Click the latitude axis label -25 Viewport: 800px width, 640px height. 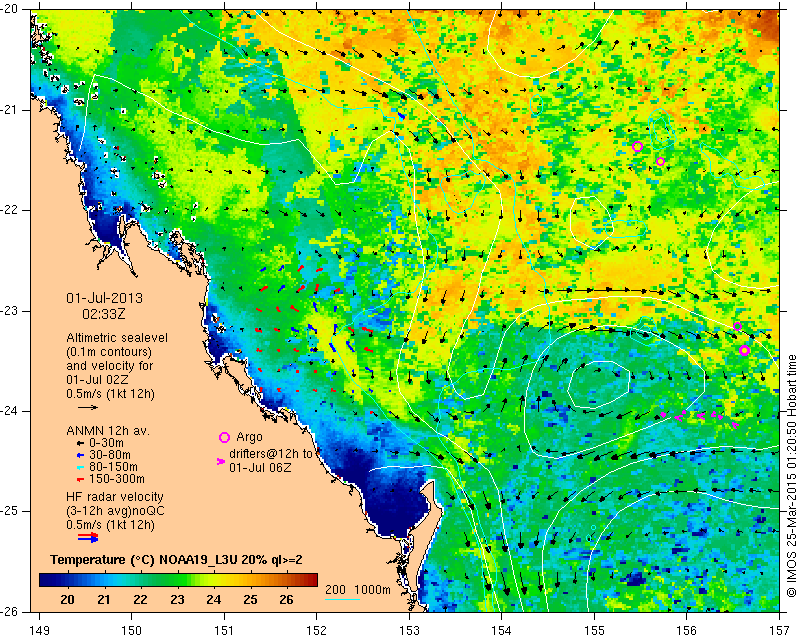point(10,511)
